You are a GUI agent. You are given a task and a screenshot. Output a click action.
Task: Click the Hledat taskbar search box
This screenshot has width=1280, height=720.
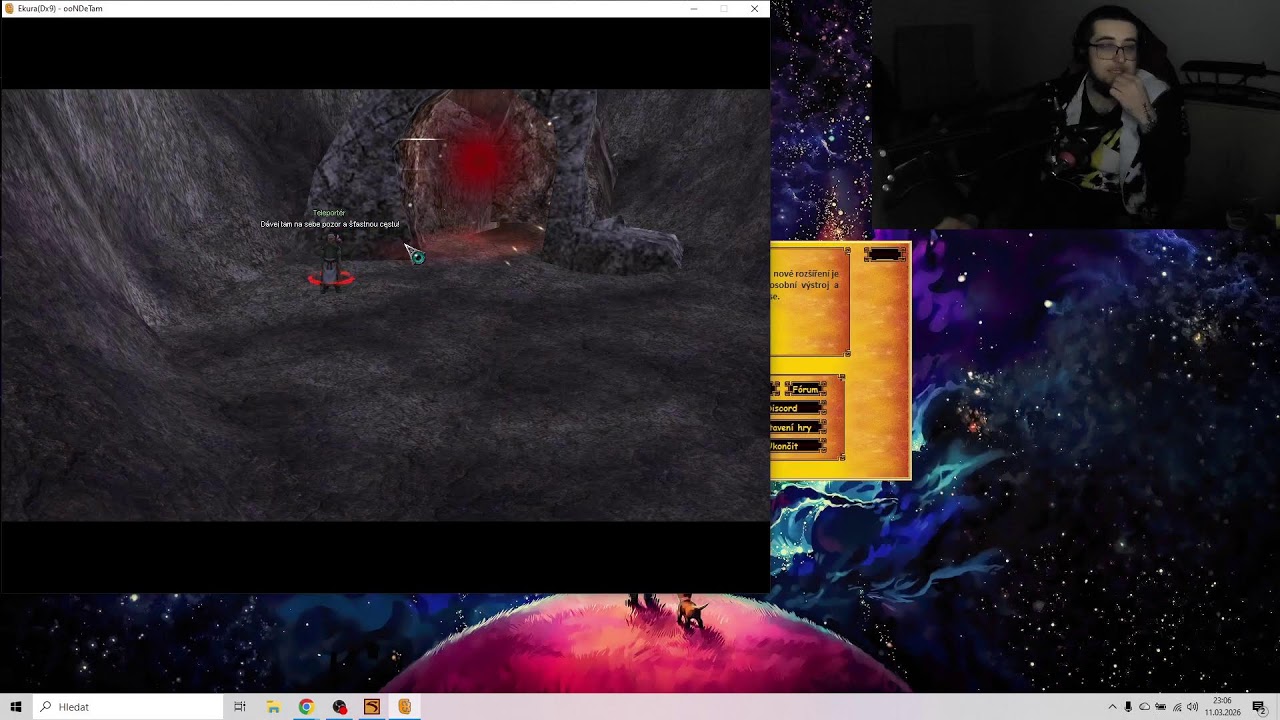128,707
